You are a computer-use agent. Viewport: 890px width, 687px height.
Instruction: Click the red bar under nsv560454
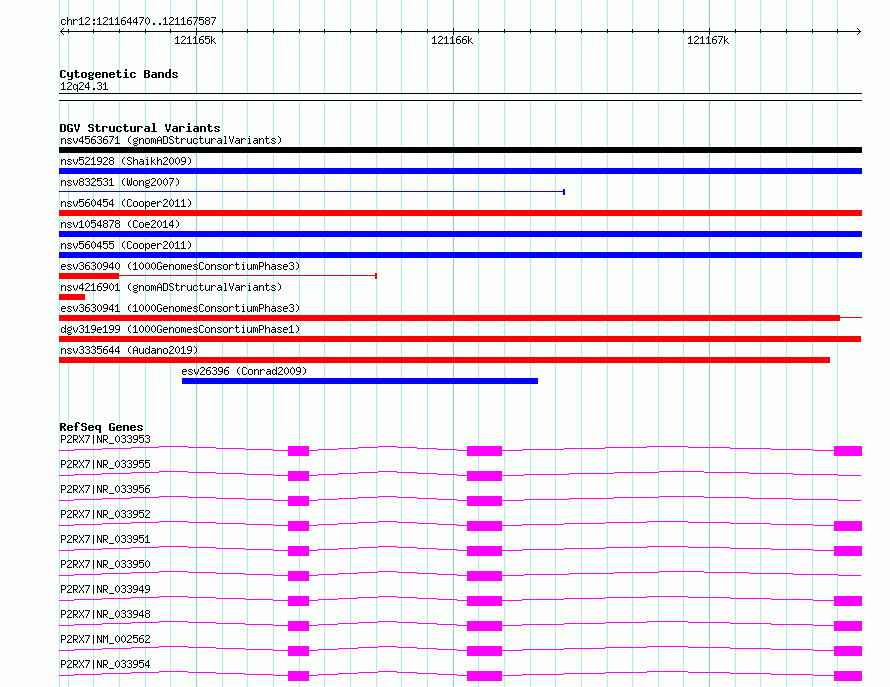[x=460, y=213]
